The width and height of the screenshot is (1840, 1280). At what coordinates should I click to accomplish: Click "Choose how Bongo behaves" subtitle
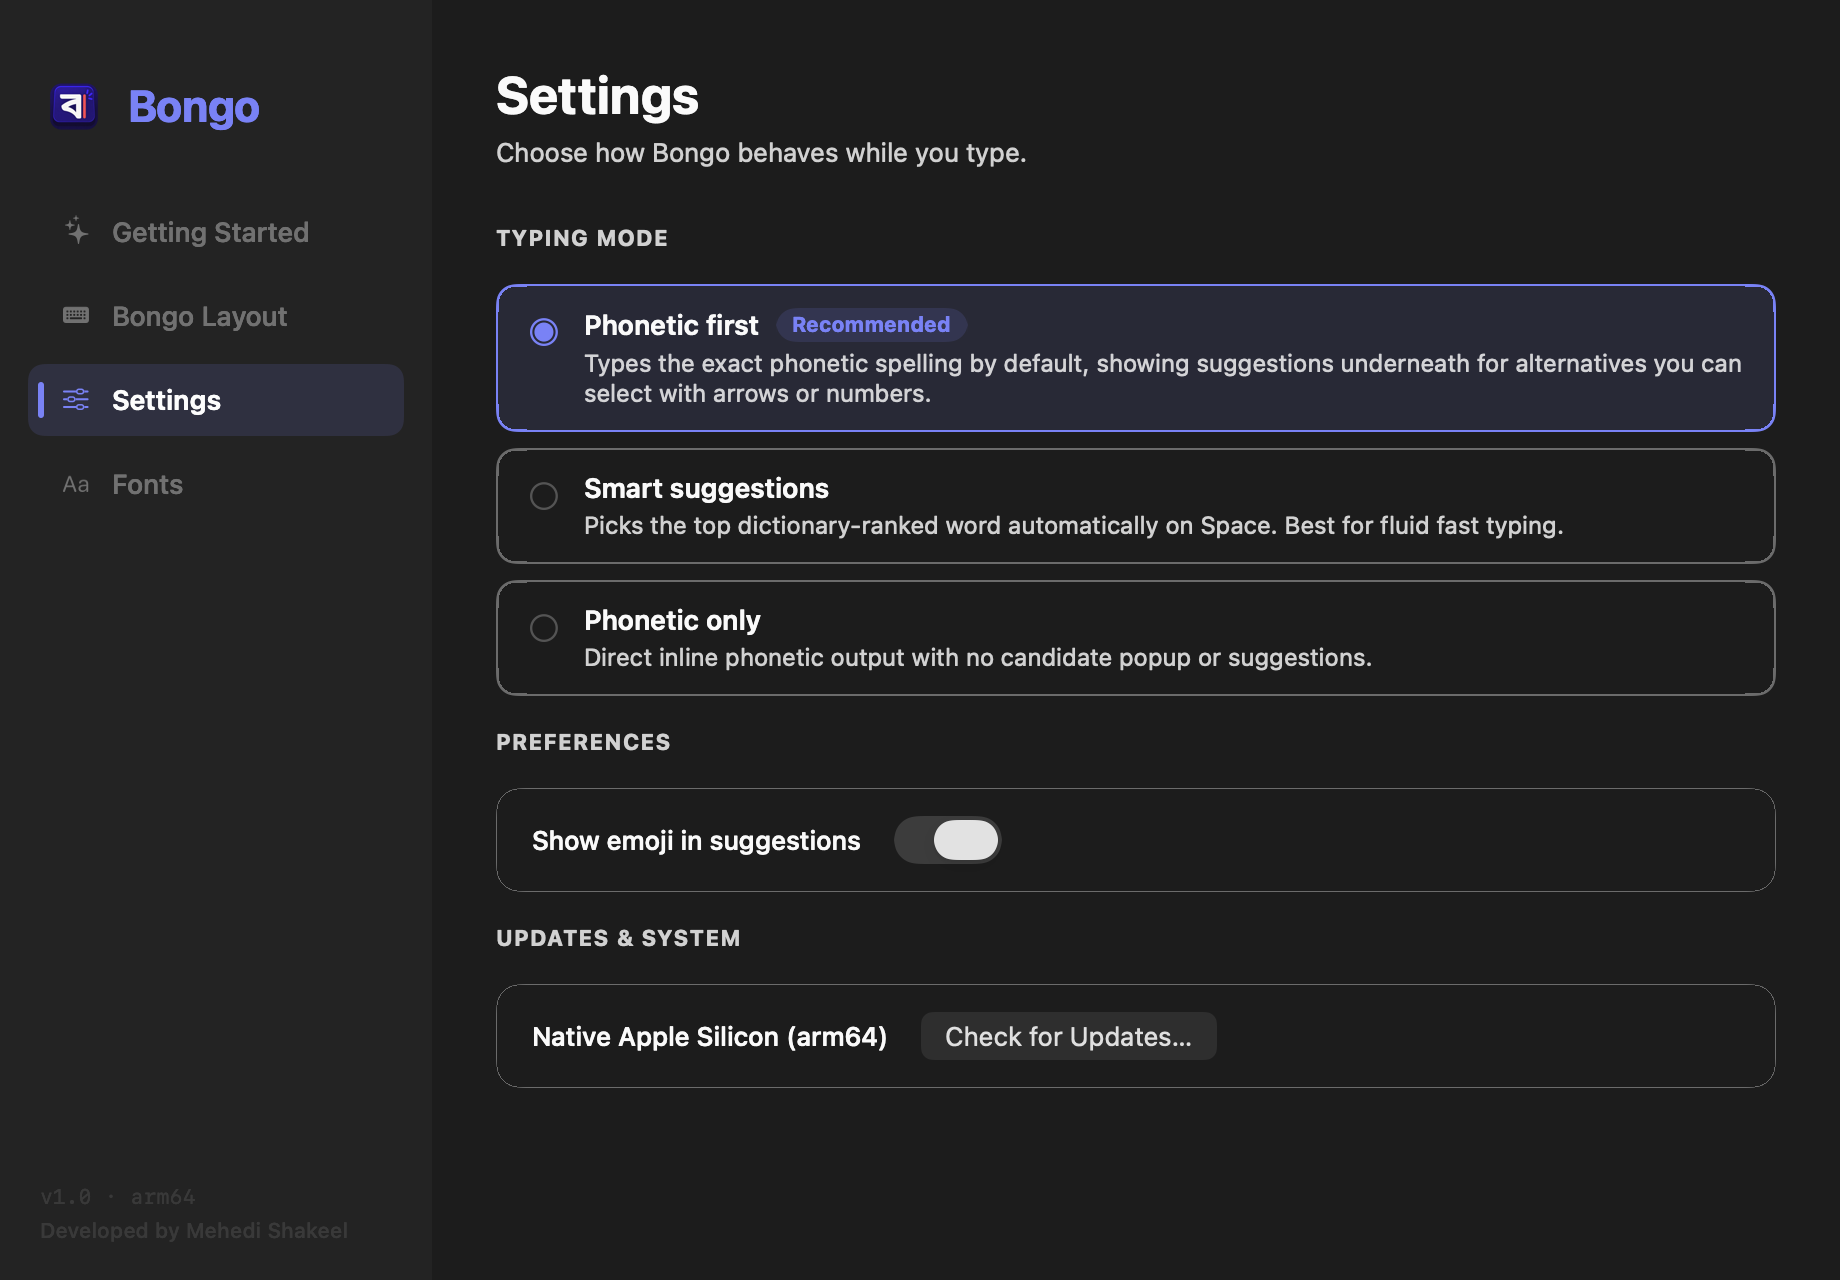(x=761, y=153)
